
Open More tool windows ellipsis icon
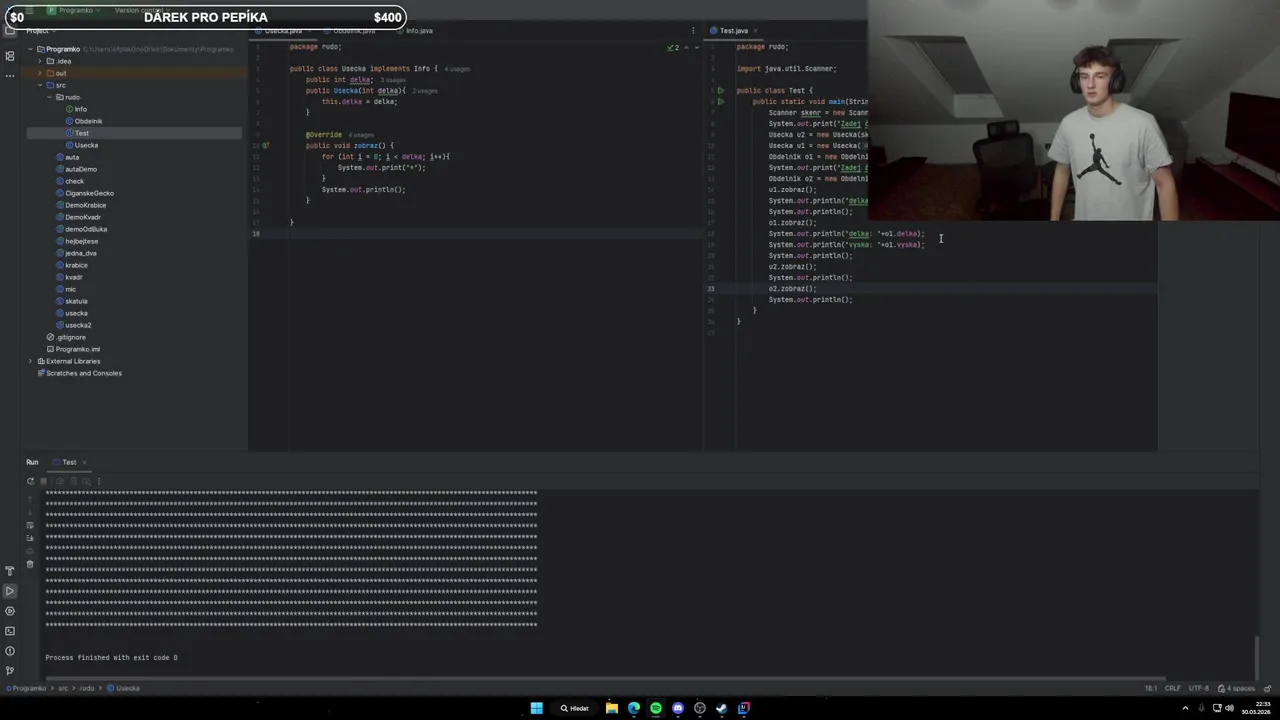(10, 76)
